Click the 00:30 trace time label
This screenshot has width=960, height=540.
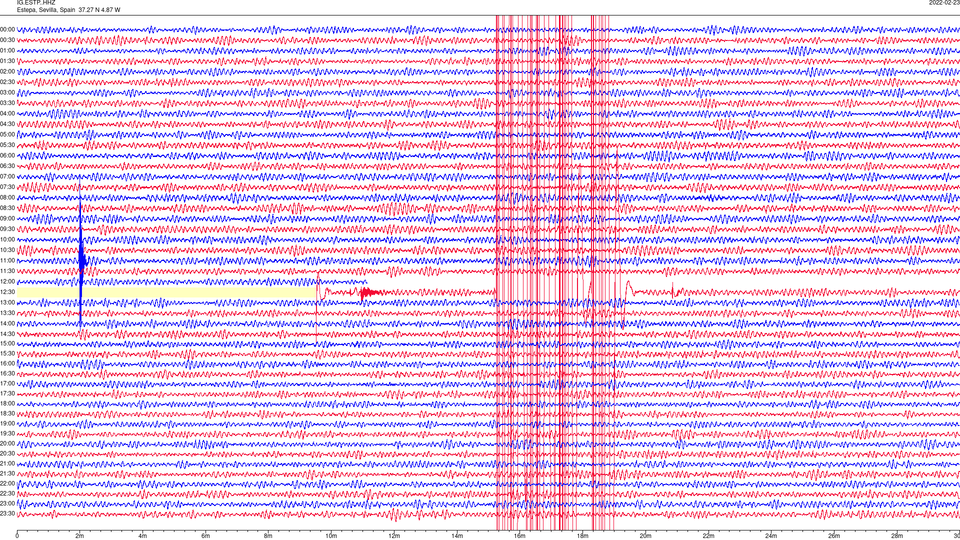click(x=7, y=40)
